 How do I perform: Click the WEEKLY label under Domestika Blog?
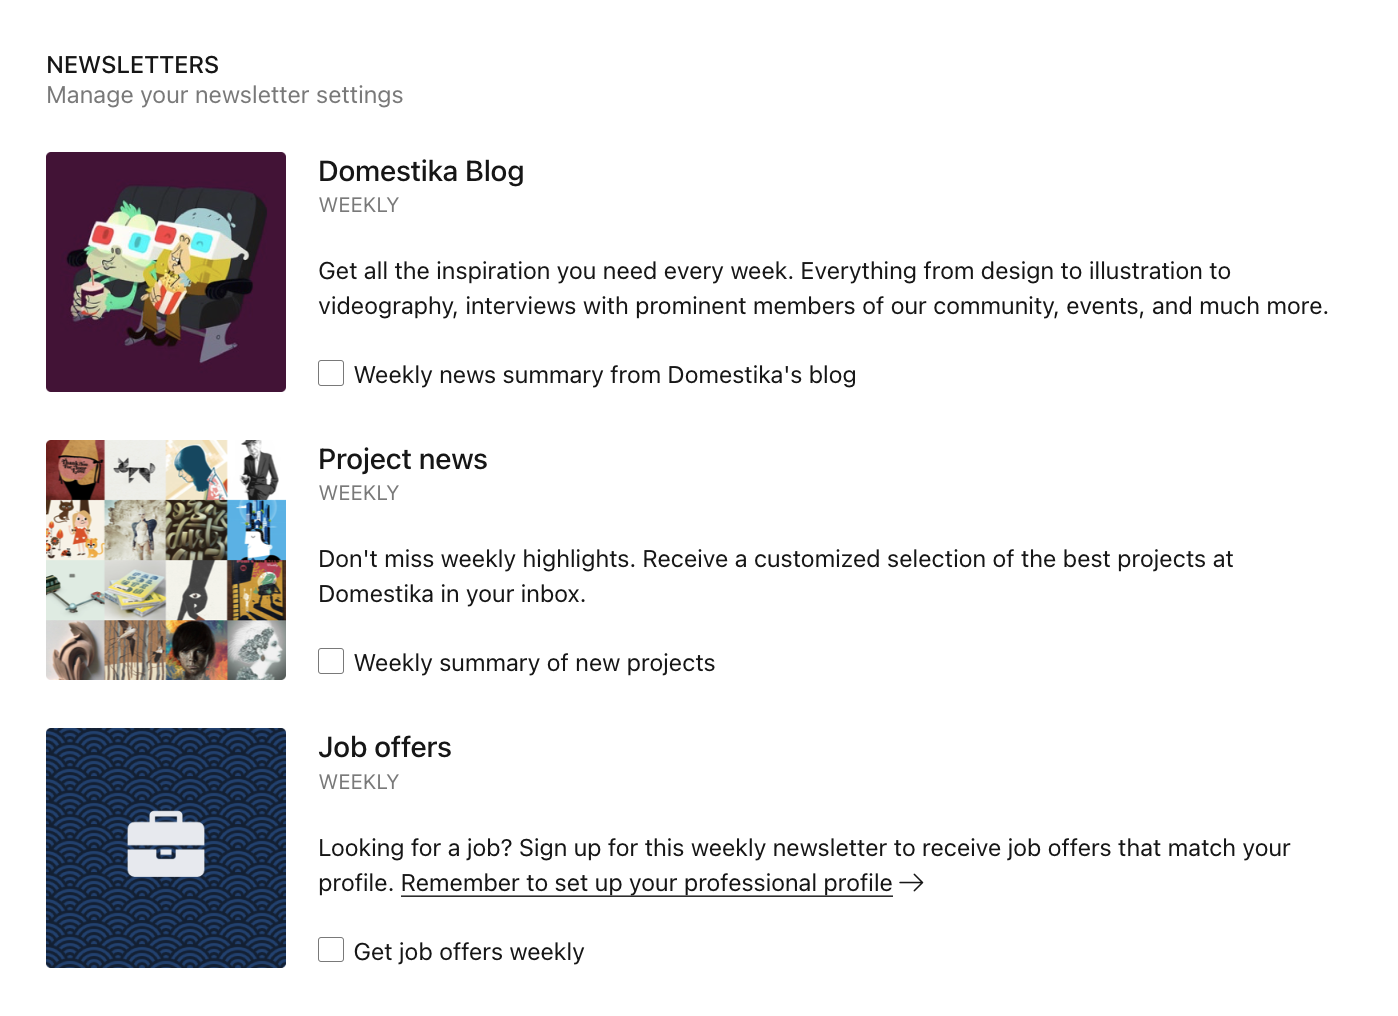[x=359, y=205]
